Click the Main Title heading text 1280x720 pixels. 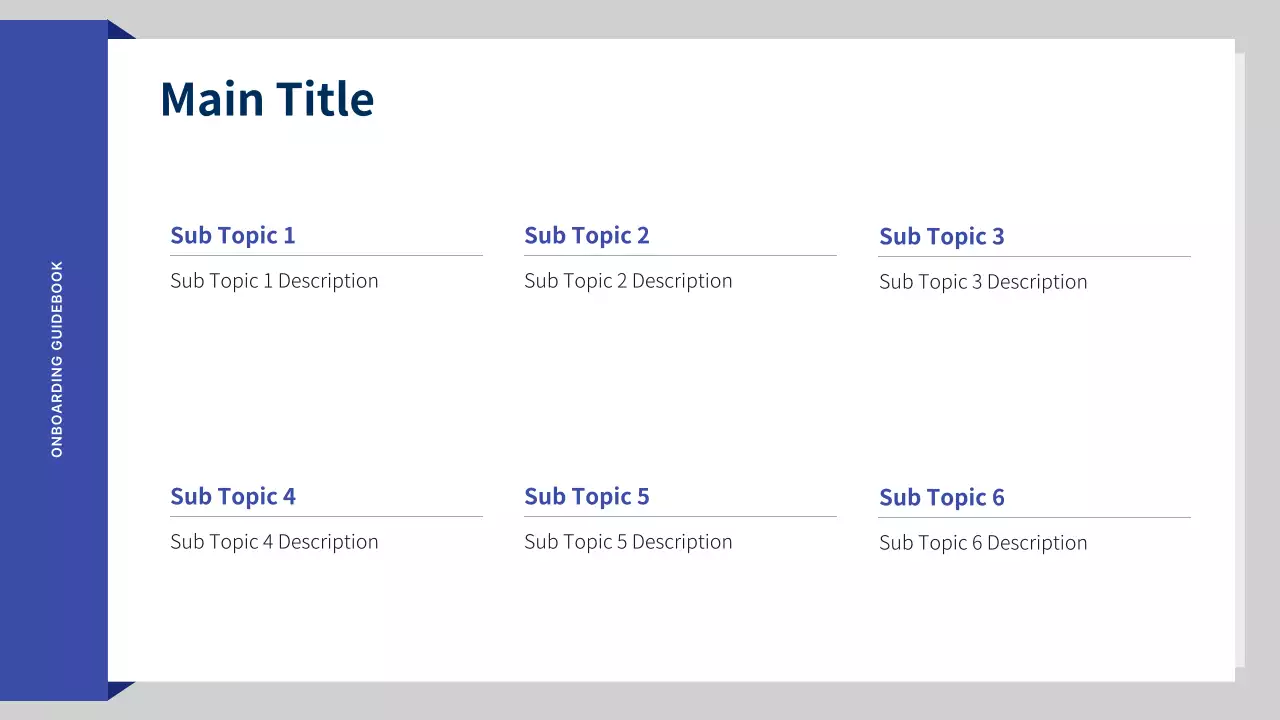(267, 99)
